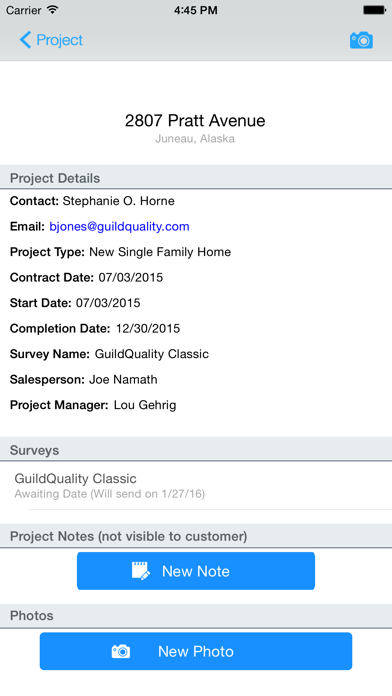Image resolution: width=392 pixels, height=696 pixels.
Task: Tap the camera icon in navigation bar
Action: click(361, 40)
